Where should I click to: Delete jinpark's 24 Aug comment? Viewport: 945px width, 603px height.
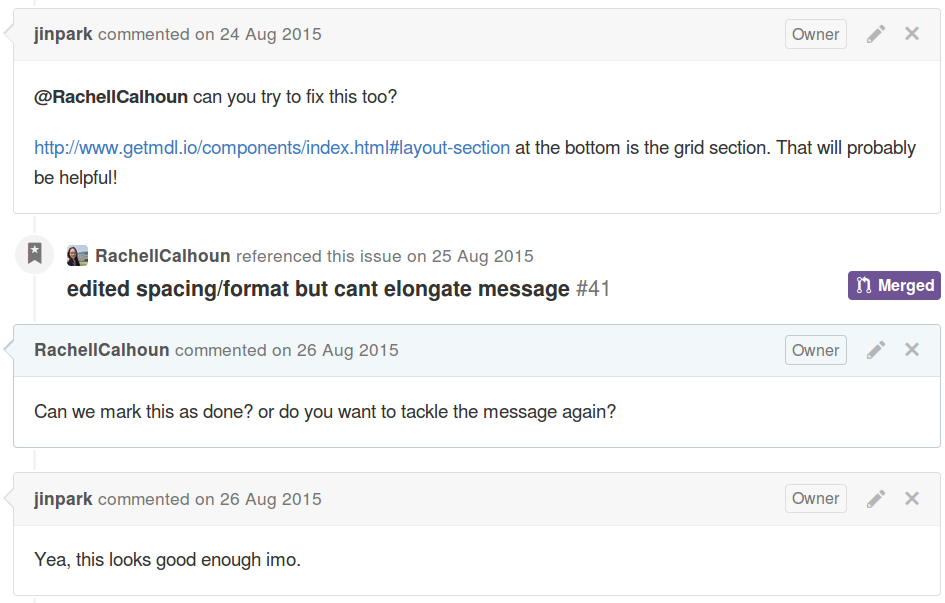pyautogui.click(x=912, y=34)
